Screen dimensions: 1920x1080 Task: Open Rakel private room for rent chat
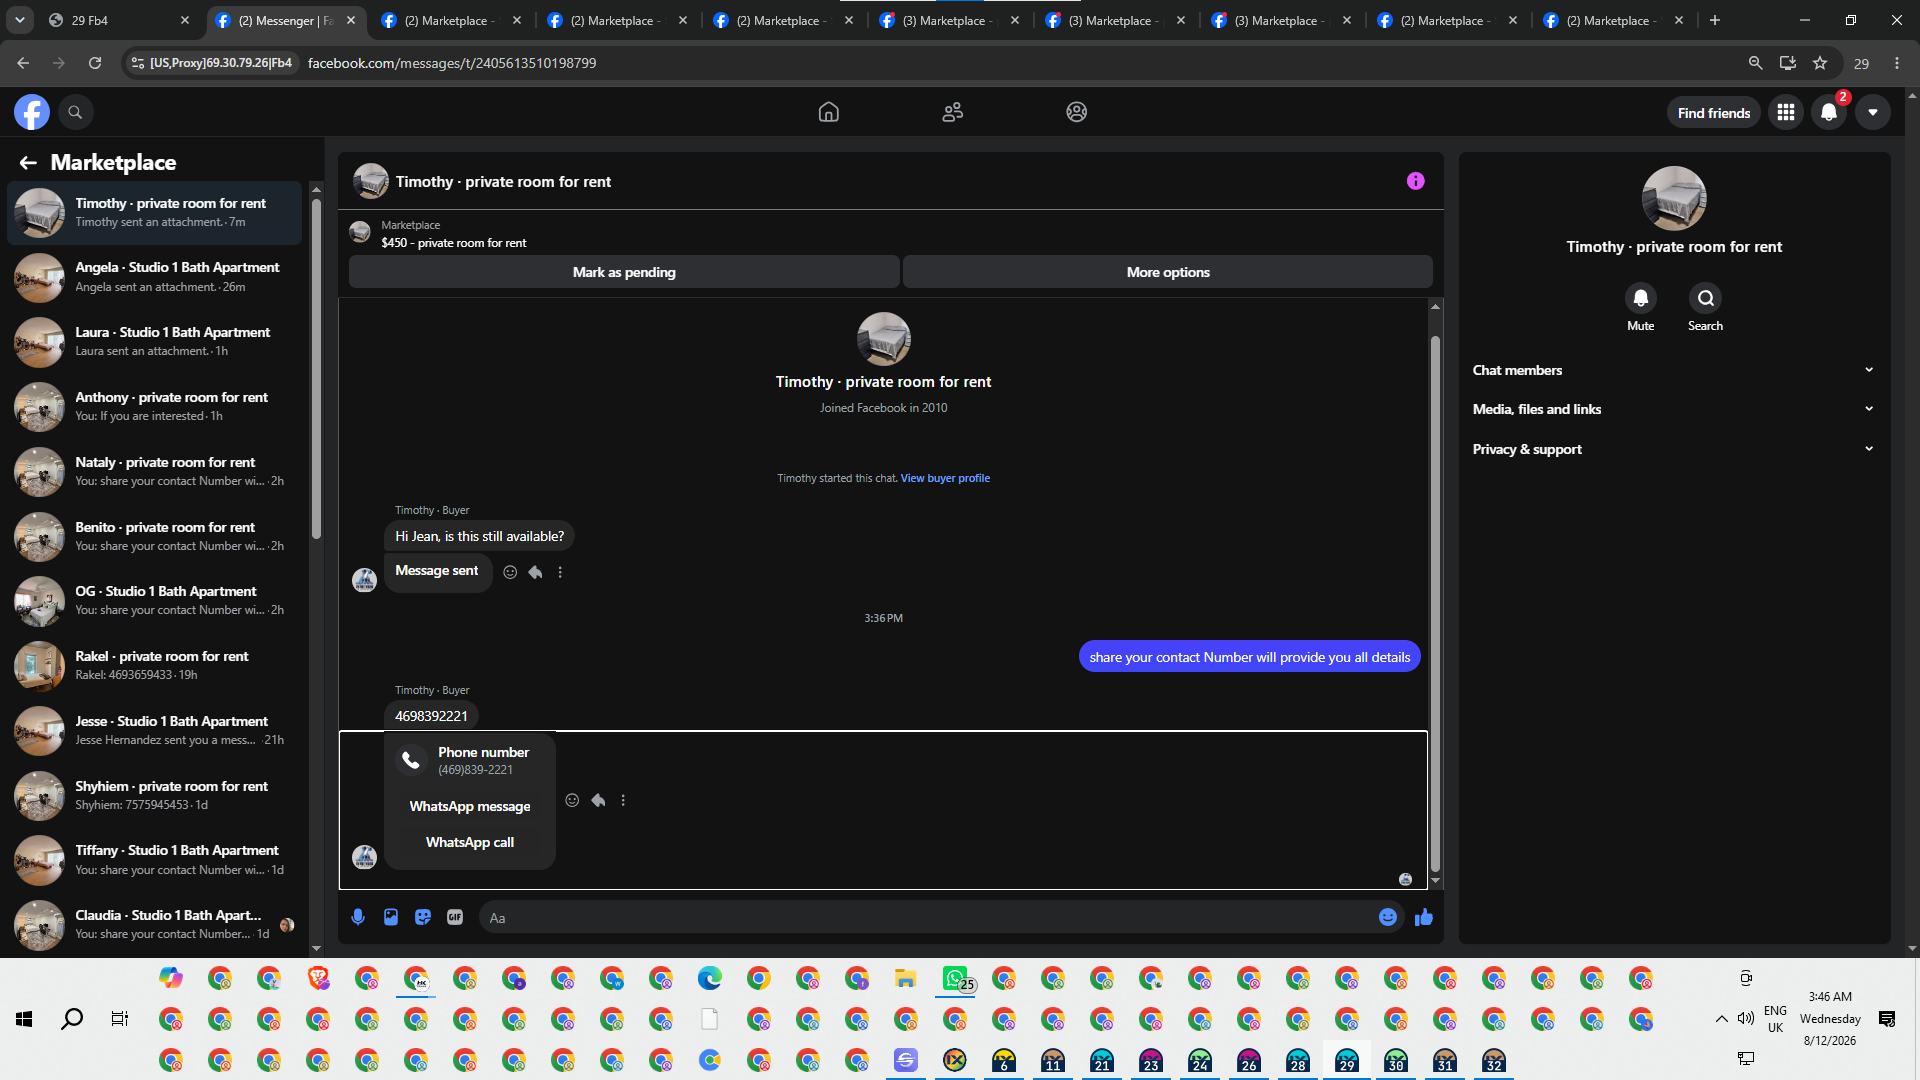(155, 666)
